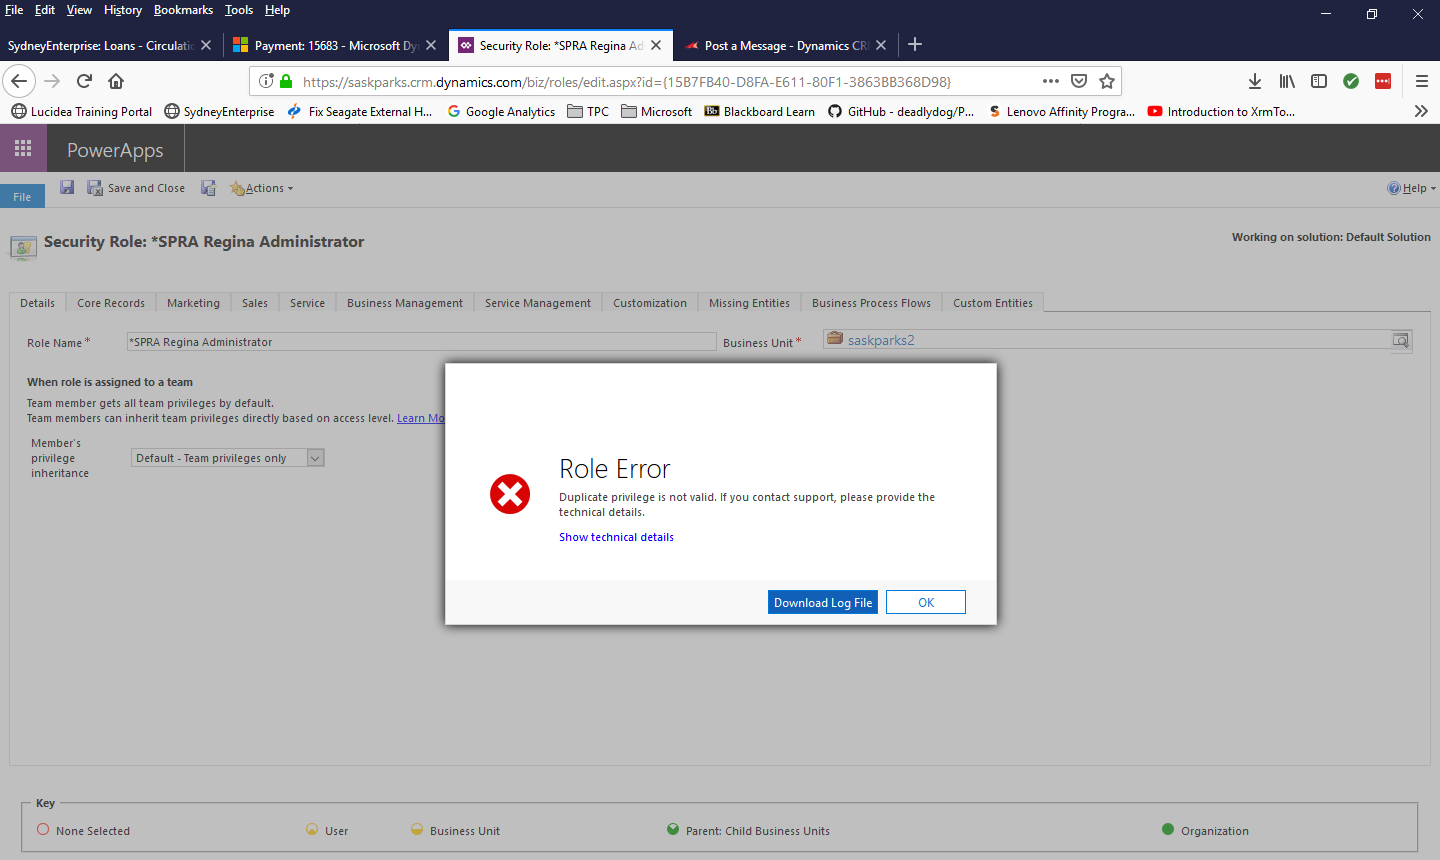Close the Security Role browser tab
Screen dimensions: 1440x860
[x=656, y=45]
